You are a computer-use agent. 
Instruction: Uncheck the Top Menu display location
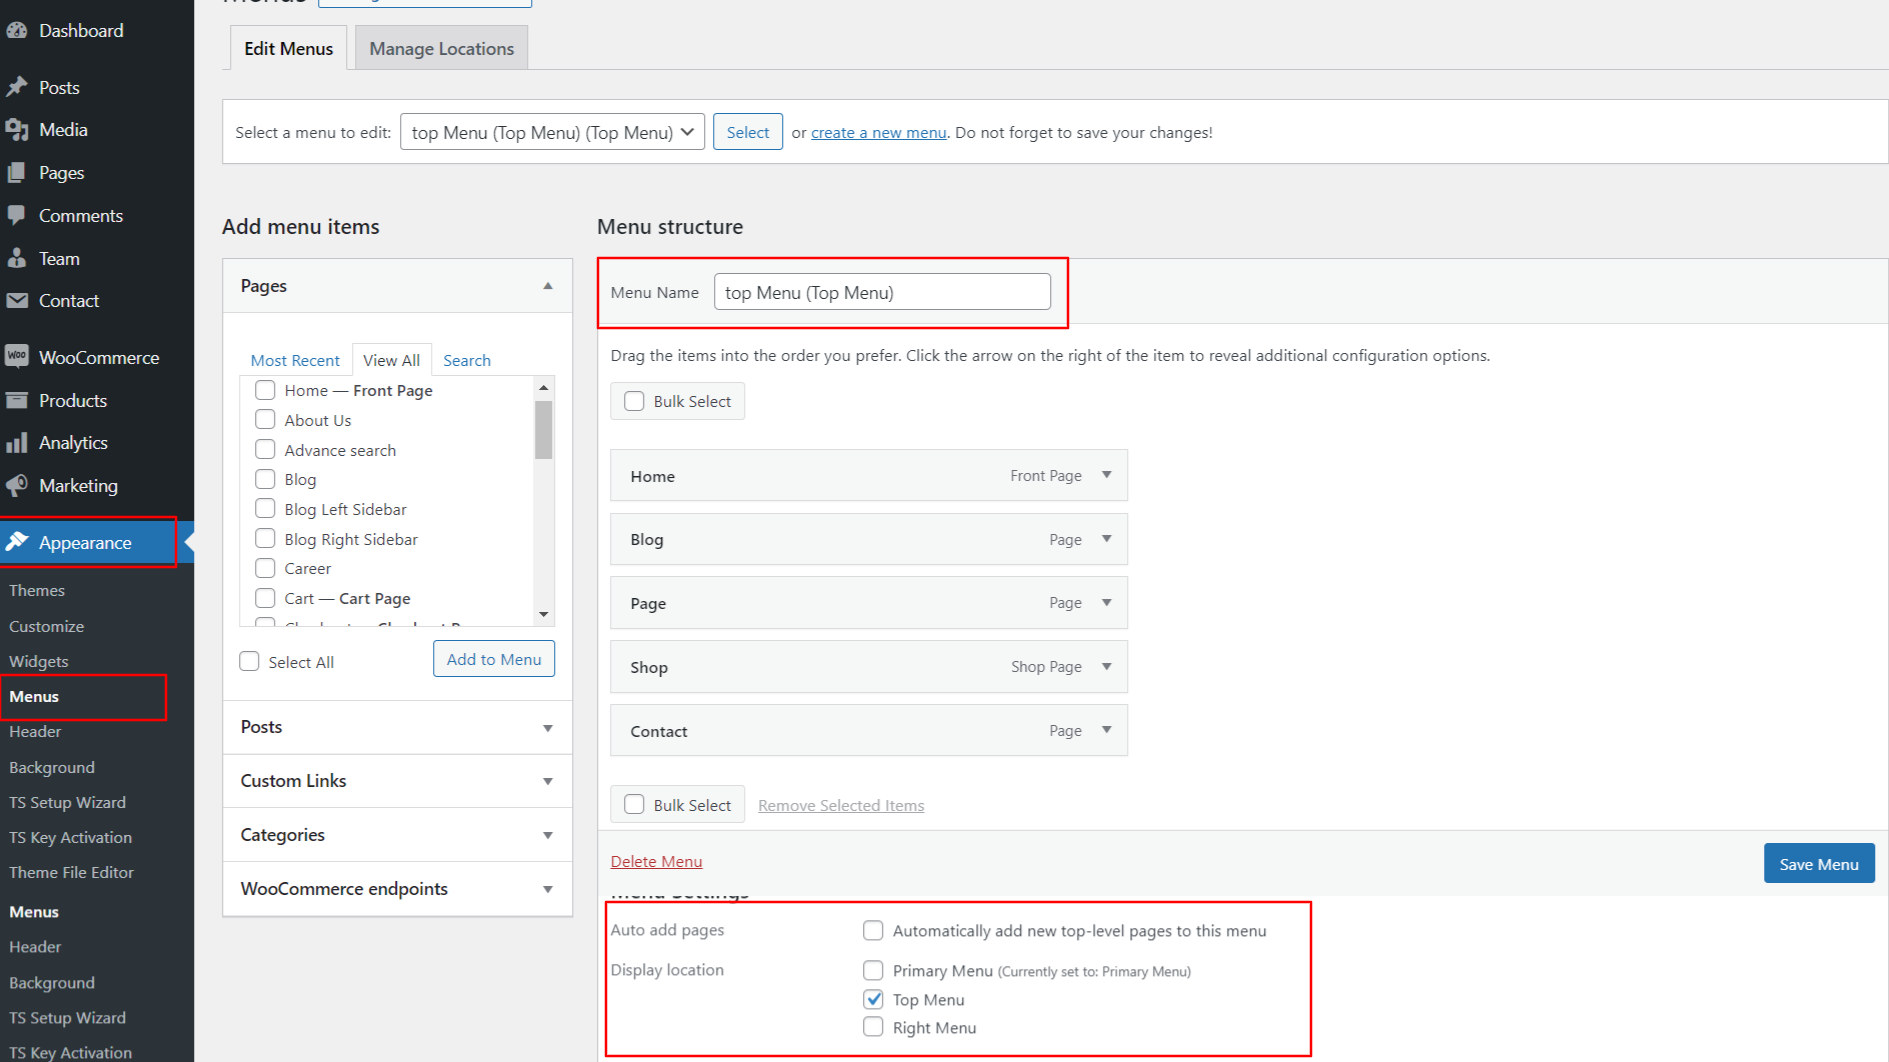[873, 999]
